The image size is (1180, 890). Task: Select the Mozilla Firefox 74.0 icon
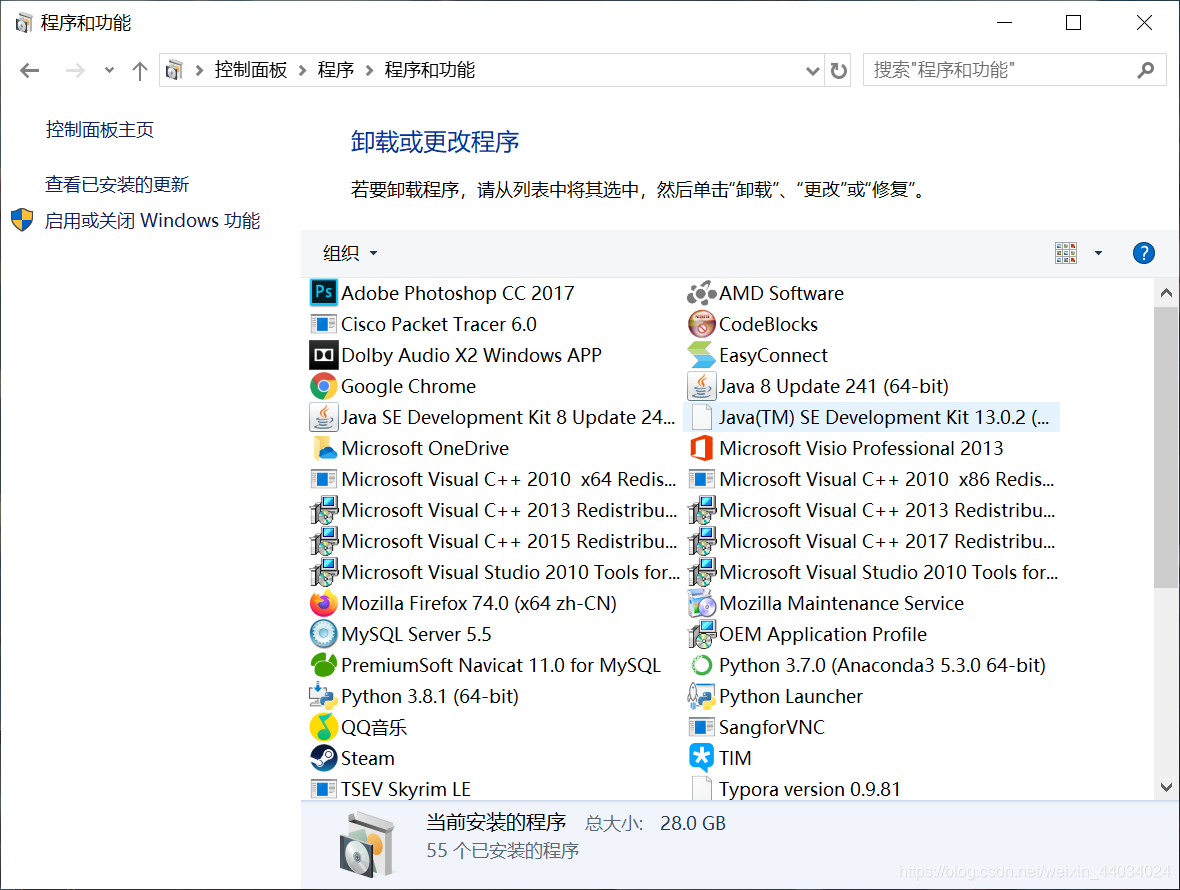[324, 603]
